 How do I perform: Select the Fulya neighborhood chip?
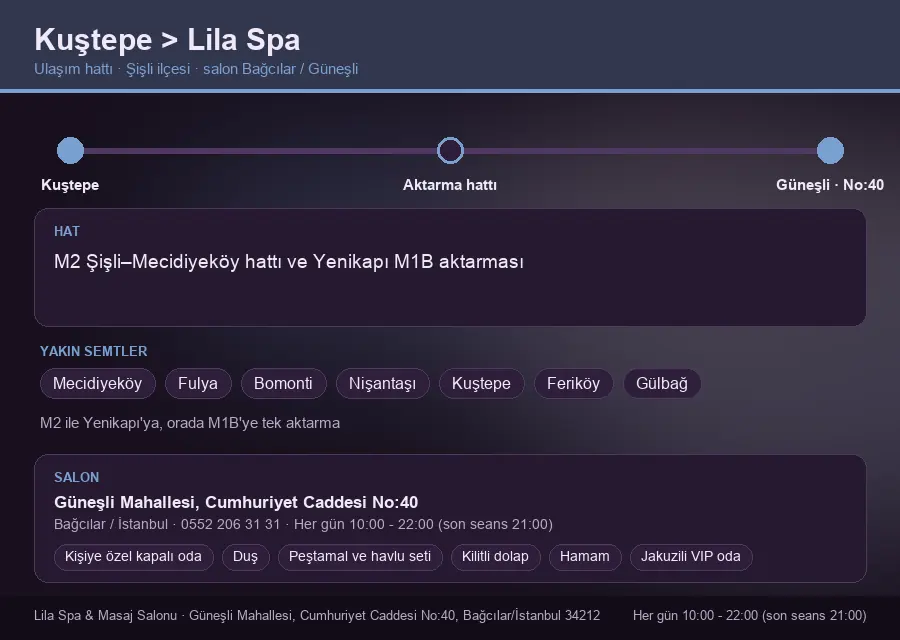198,383
